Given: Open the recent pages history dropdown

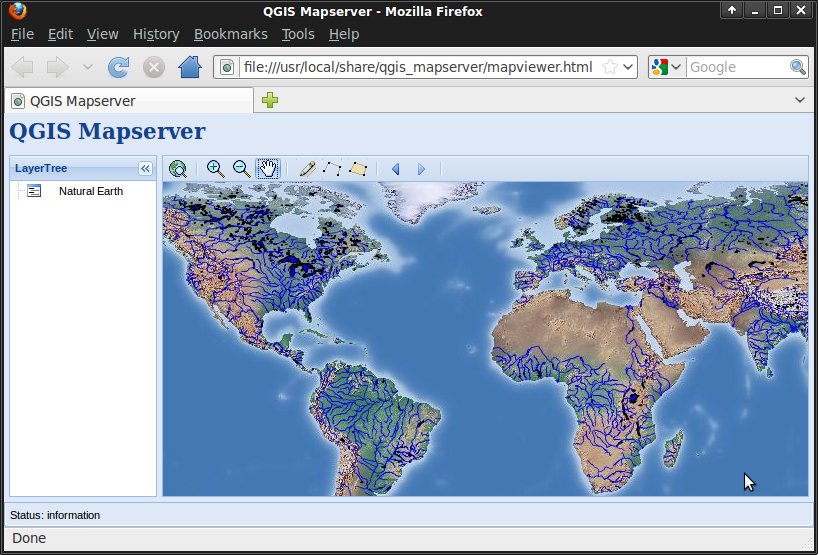Looking at the screenshot, I should [x=88, y=67].
